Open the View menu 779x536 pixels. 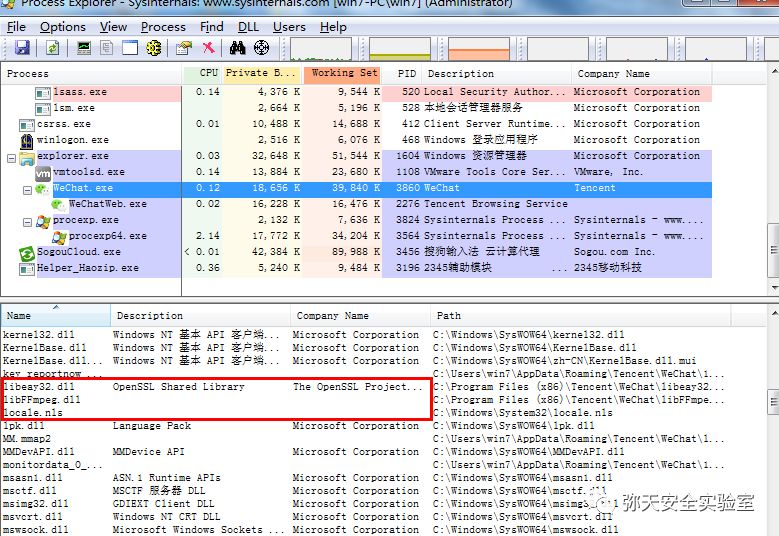113,27
